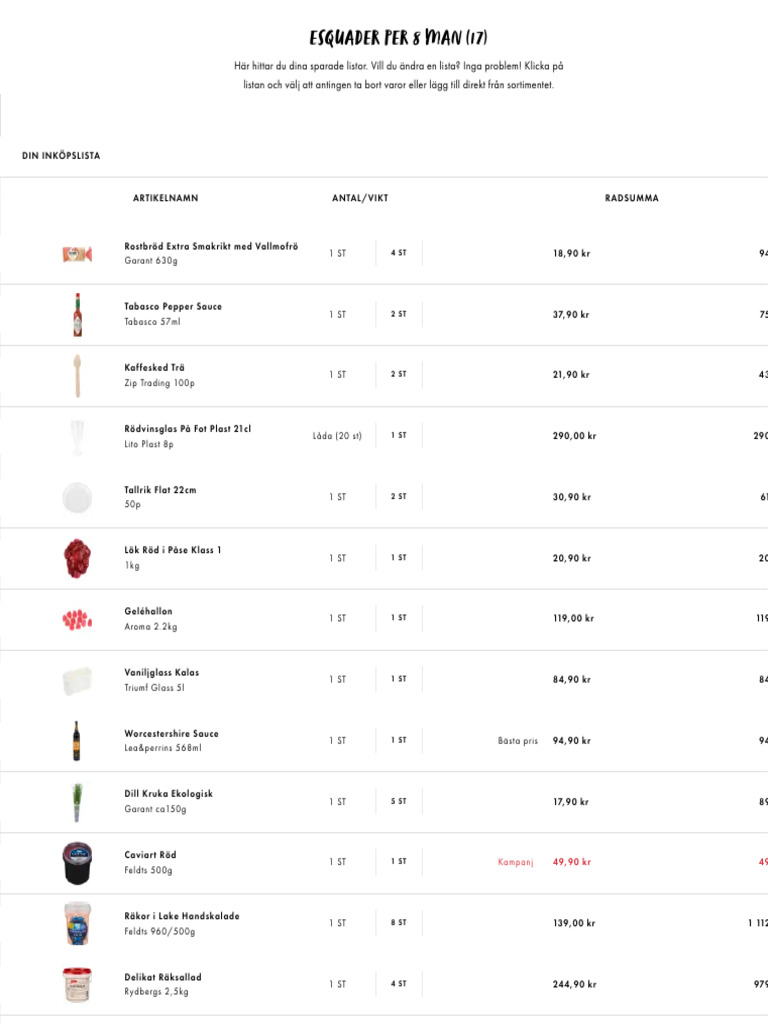The image size is (768, 1024).
Task: Edit quantity field for Räkor i Lake
Action: pyautogui.click(x=399, y=923)
